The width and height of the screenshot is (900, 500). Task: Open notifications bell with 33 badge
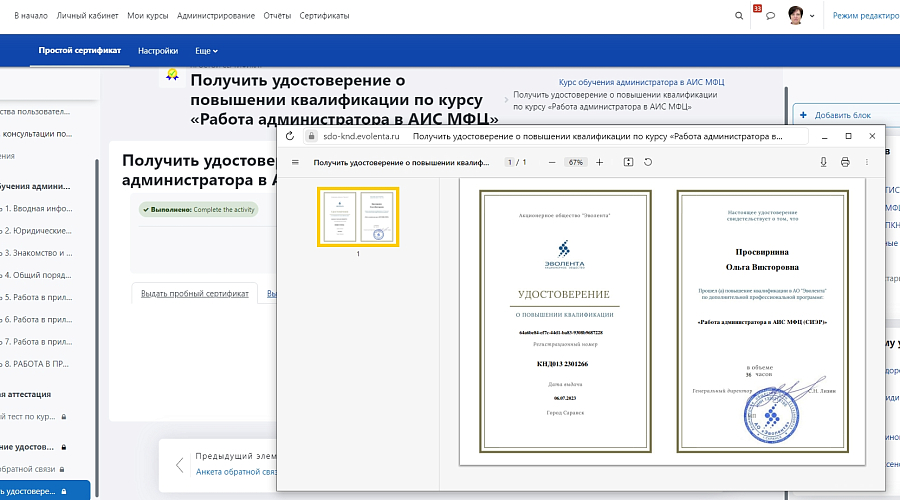757,9
